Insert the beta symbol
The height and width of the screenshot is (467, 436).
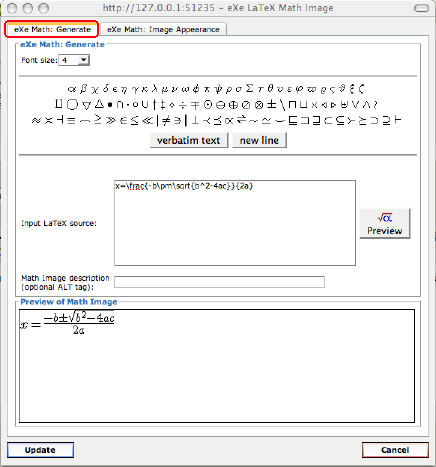(84, 89)
